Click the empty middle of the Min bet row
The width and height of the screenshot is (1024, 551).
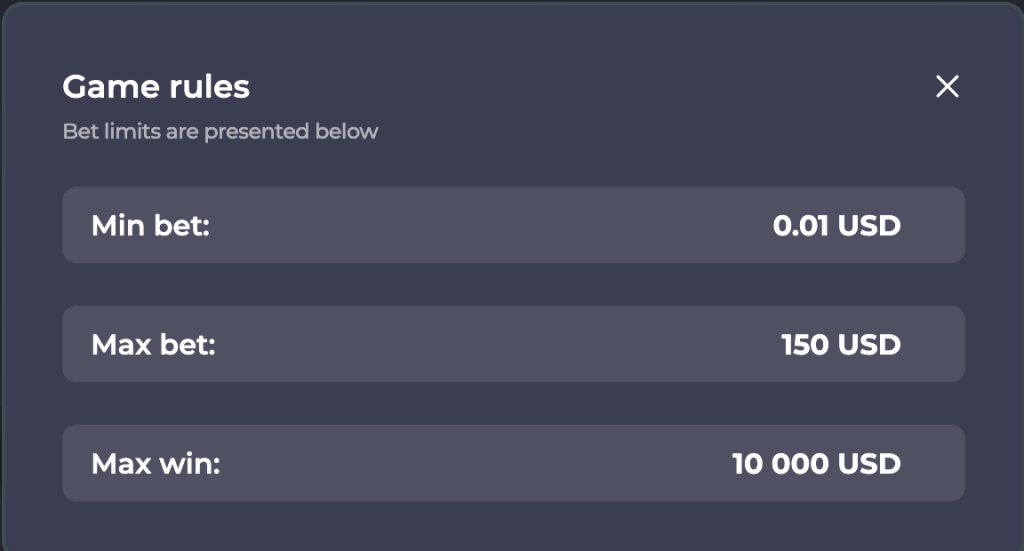490,225
